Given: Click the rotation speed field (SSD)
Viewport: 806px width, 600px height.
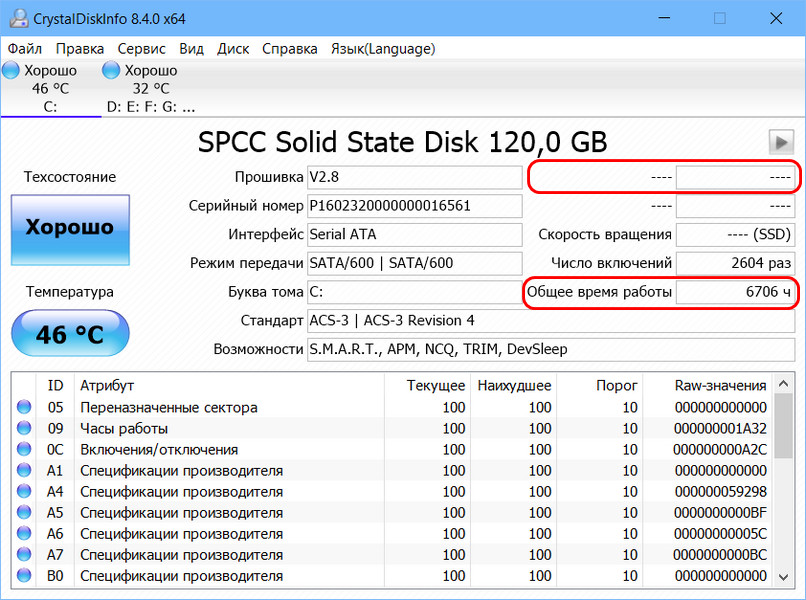Looking at the screenshot, I should (736, 235).
